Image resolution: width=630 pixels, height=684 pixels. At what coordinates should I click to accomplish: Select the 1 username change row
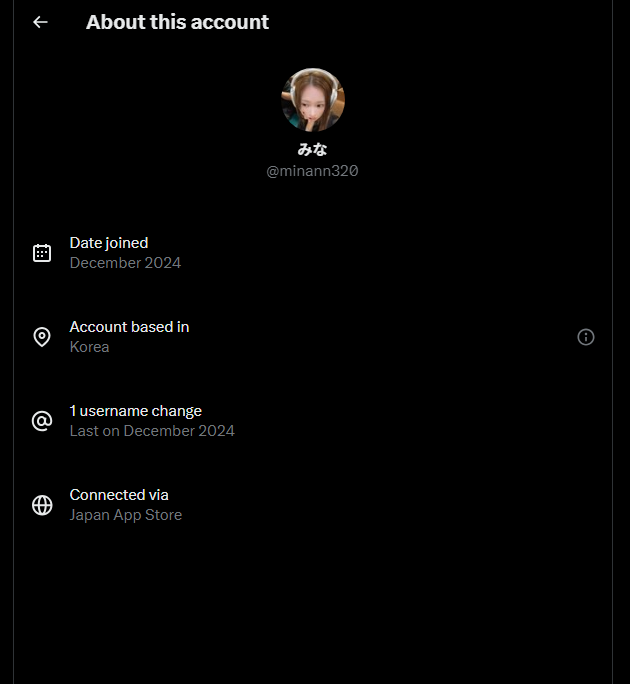coord(312,421)
